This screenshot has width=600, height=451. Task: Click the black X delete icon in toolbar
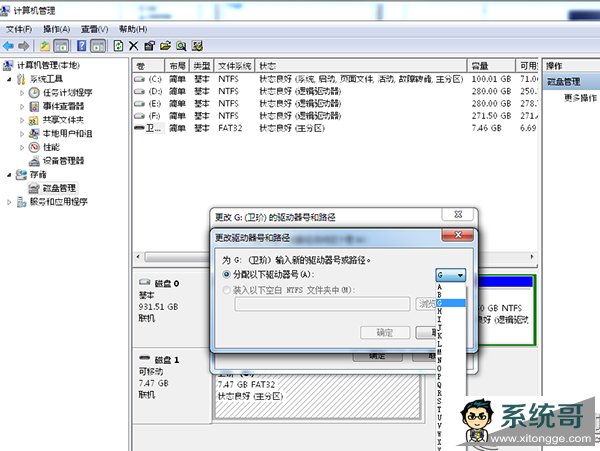coord(133,46)
